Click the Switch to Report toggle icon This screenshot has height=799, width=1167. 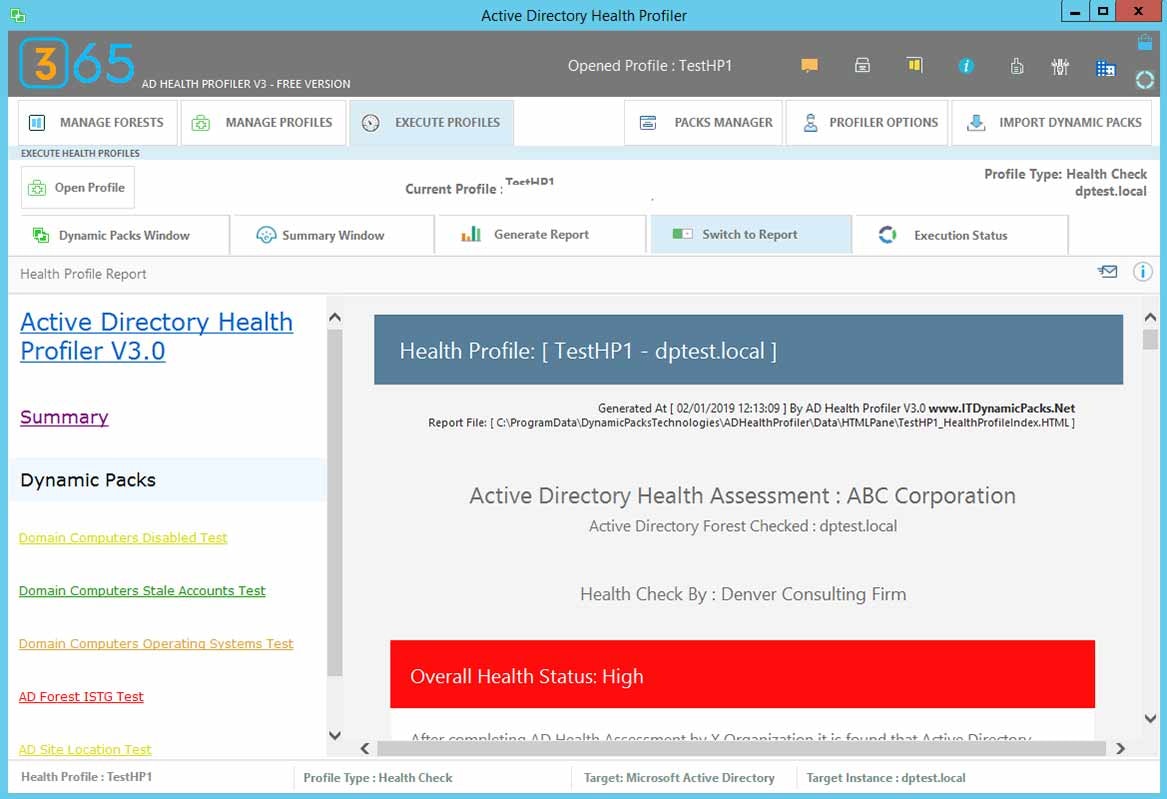[682, 234]
